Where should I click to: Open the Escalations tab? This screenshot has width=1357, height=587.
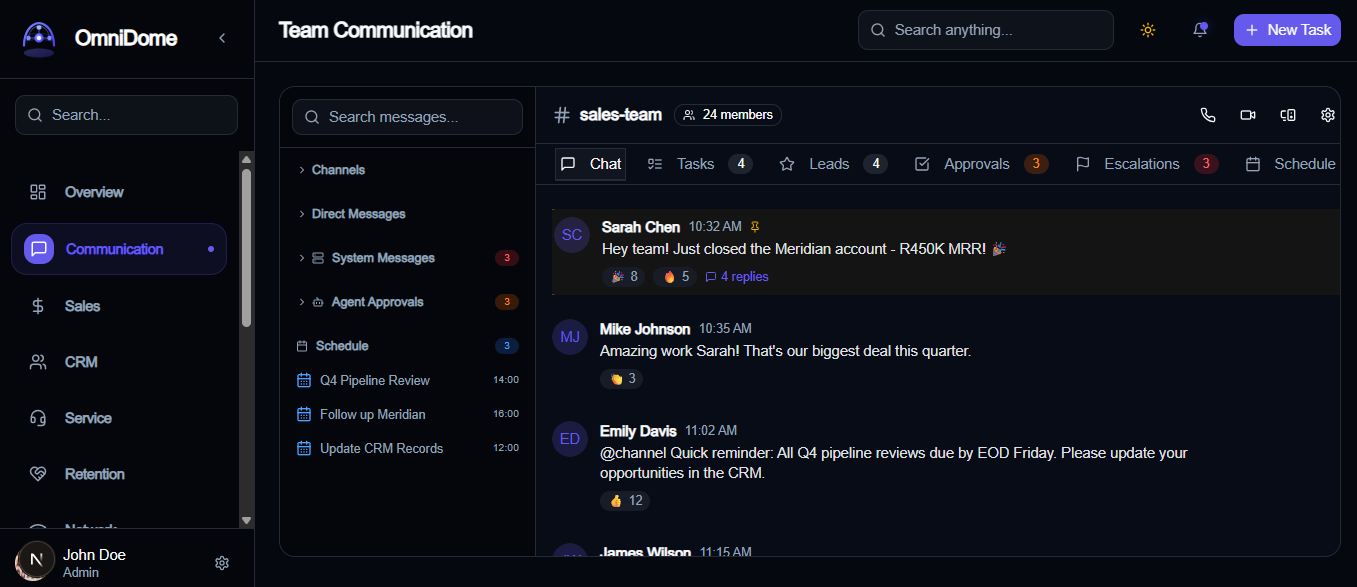click(x=1146, y=164)
